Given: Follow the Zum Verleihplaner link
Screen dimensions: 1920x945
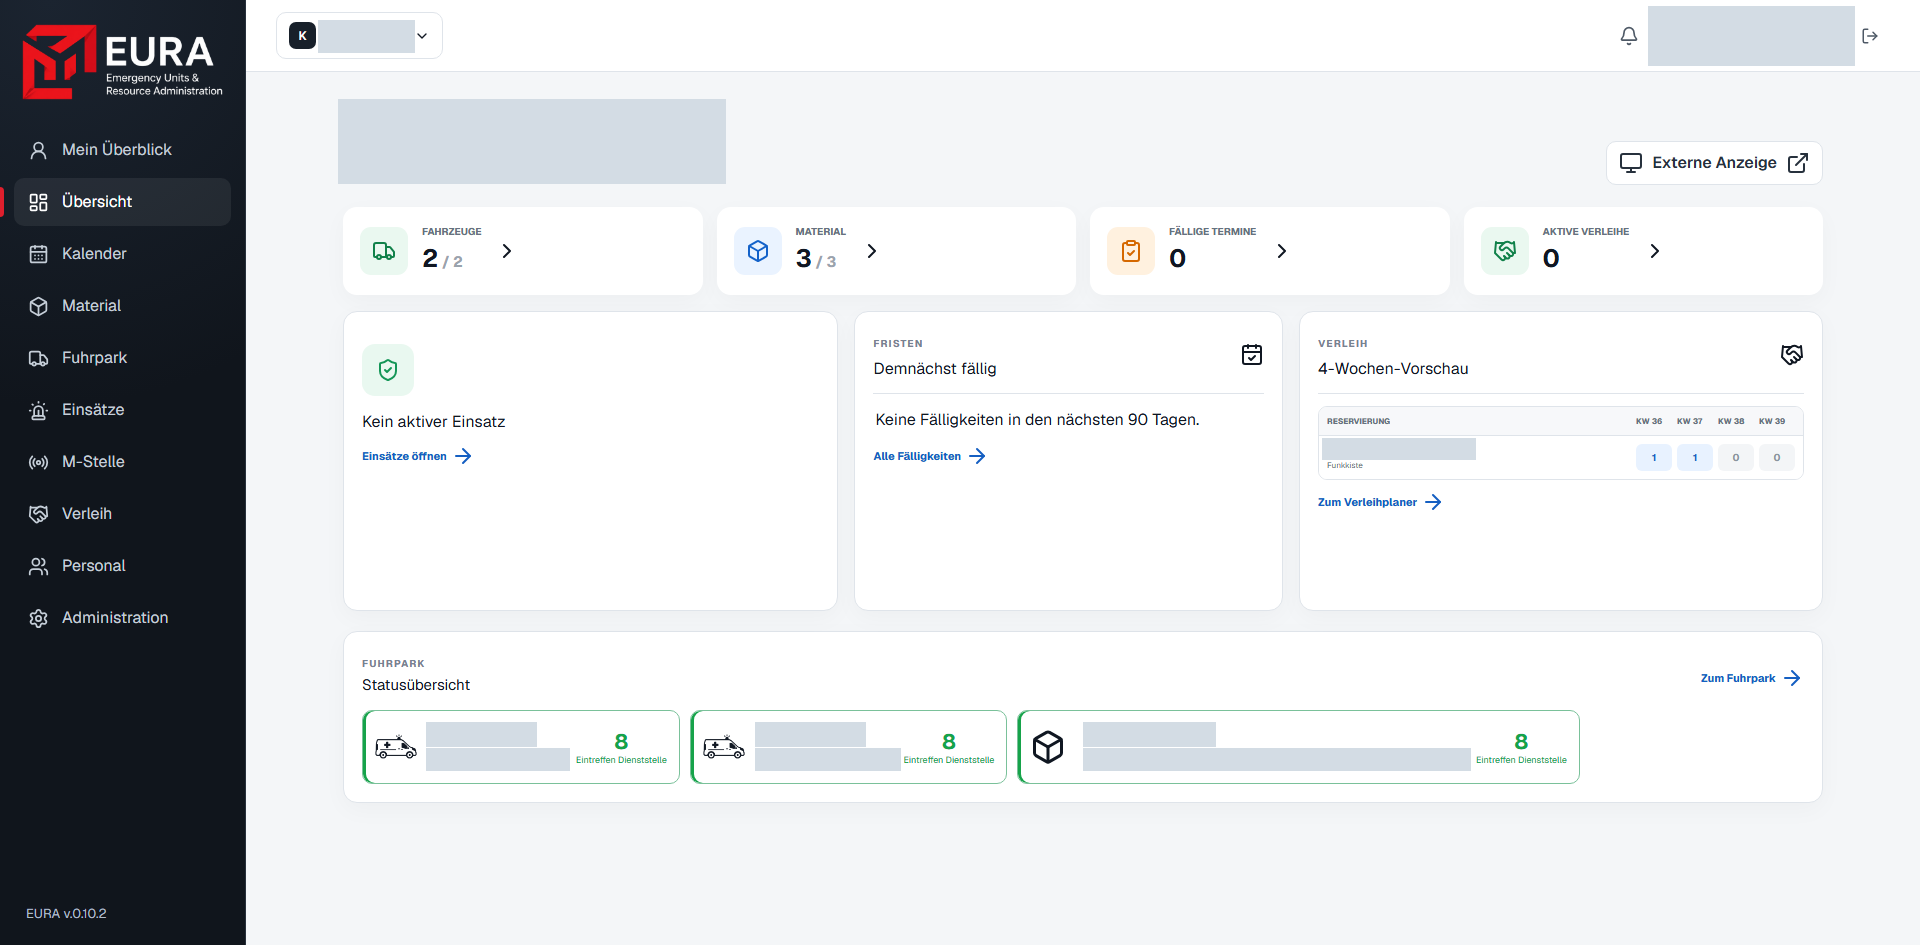Looking at the screenshot, I should (1380, 502).
